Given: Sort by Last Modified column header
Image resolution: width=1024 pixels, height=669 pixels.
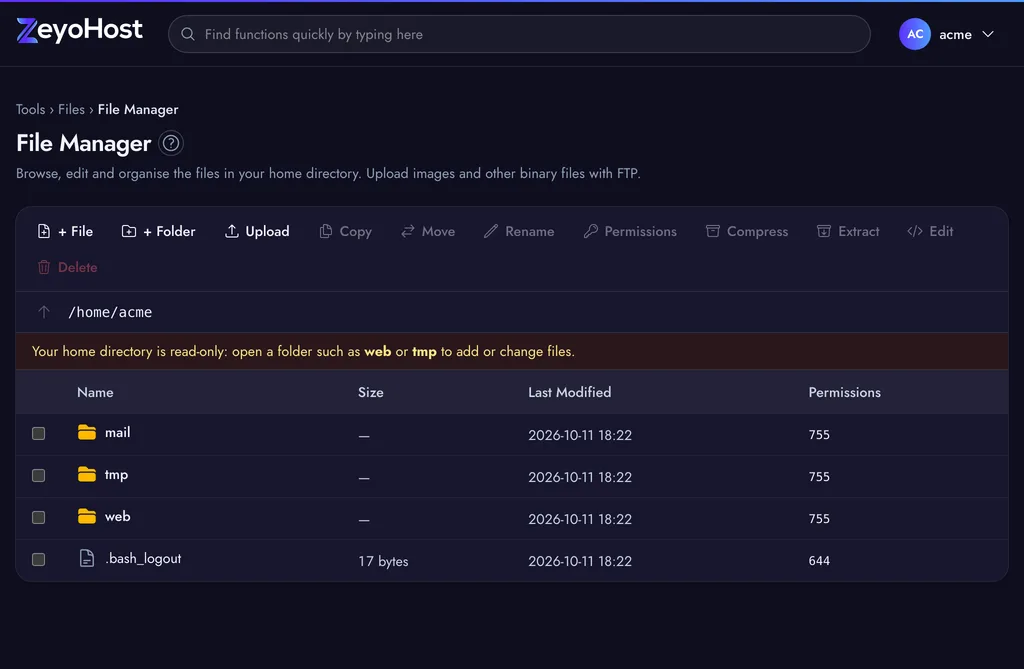Looking at the screenshot, I should click(x=569, y=392).
